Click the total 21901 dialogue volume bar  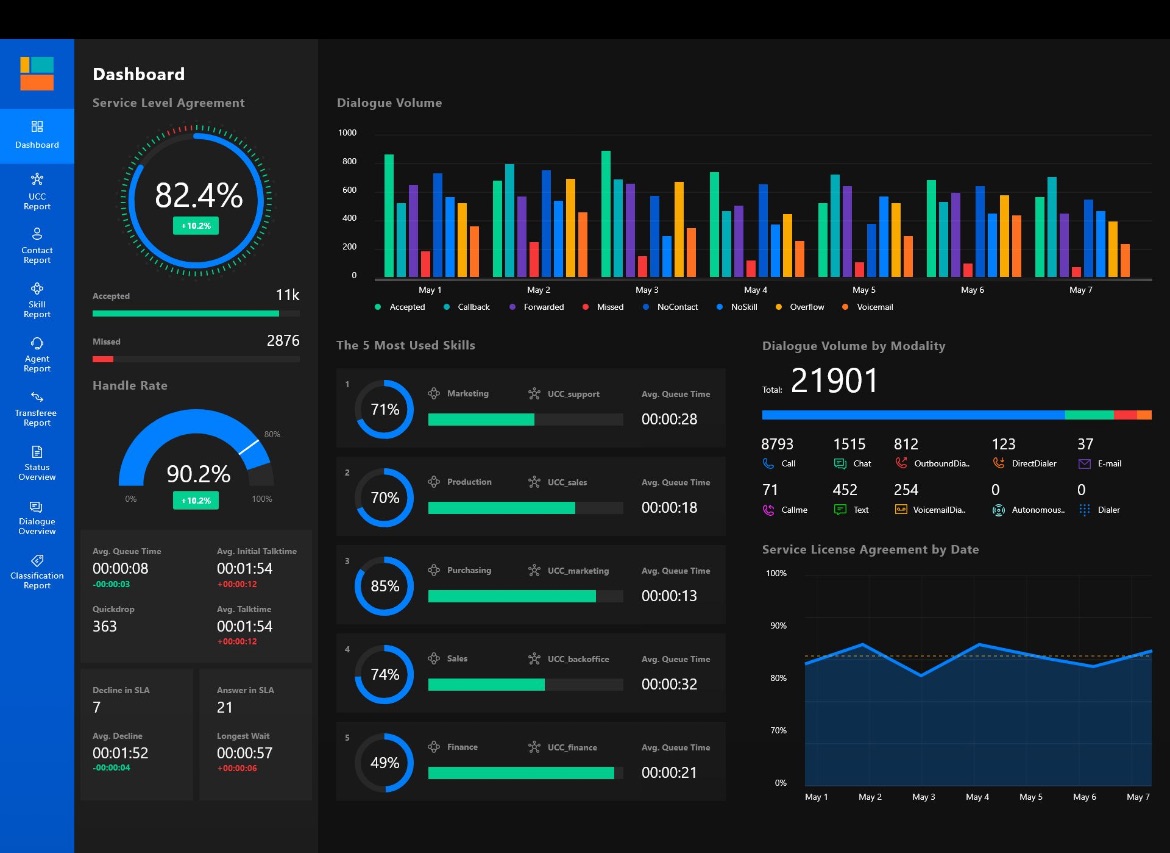coord(956,414)
